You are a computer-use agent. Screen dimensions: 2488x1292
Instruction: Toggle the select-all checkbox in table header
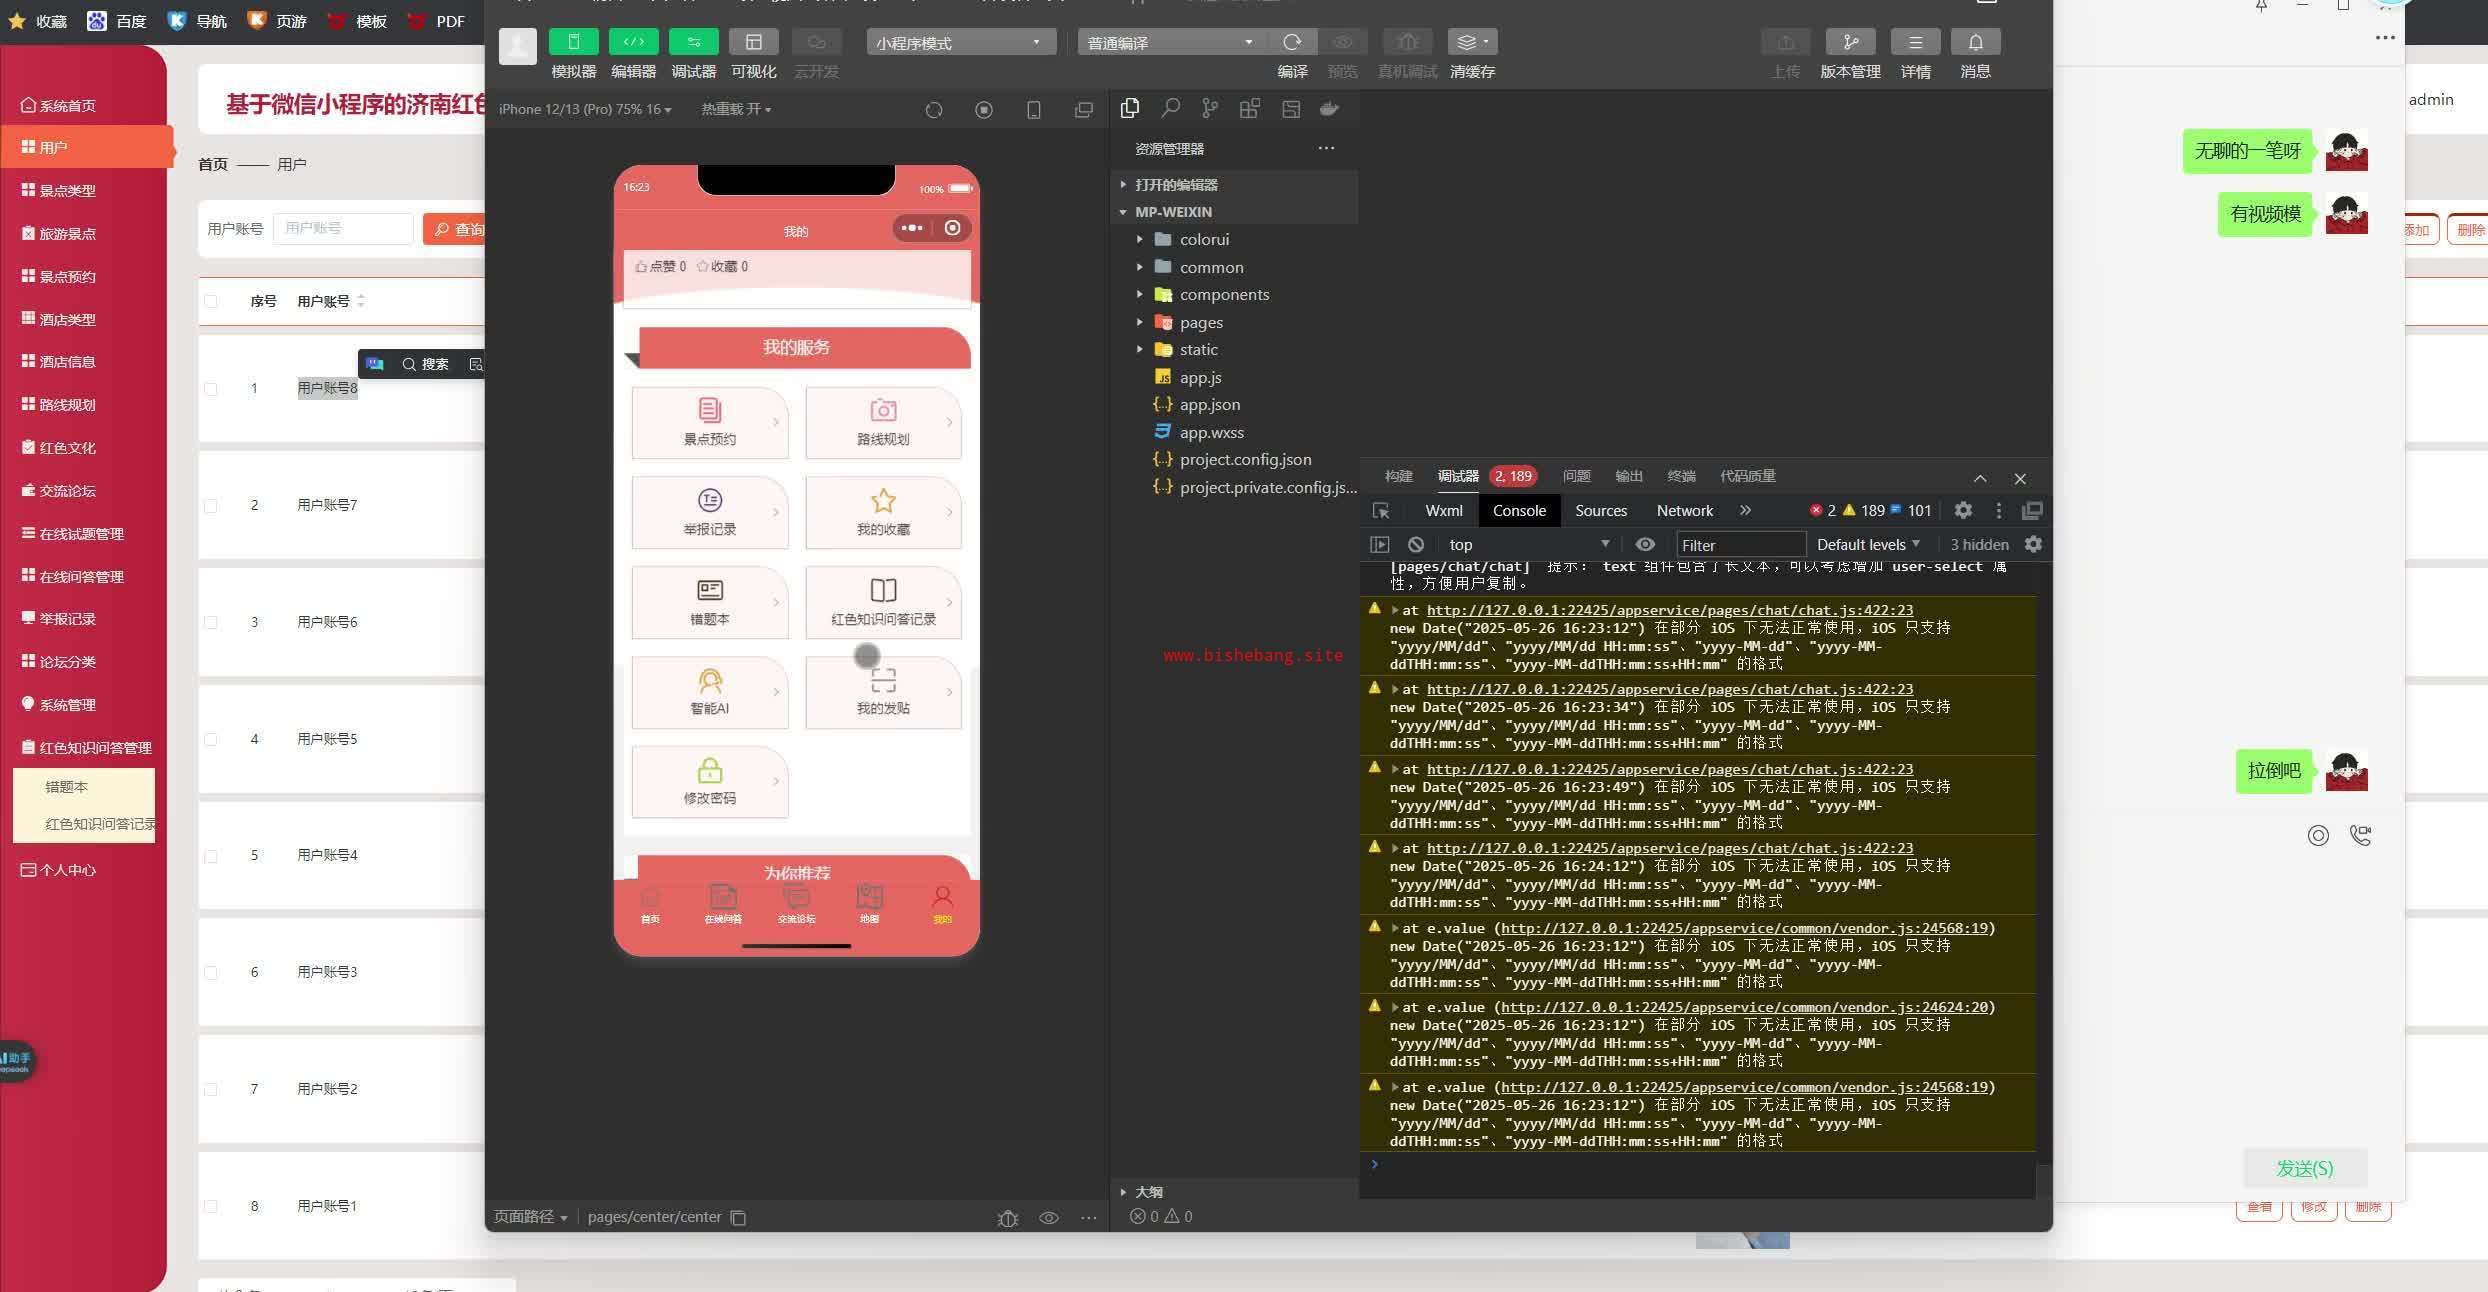(211, 301)
